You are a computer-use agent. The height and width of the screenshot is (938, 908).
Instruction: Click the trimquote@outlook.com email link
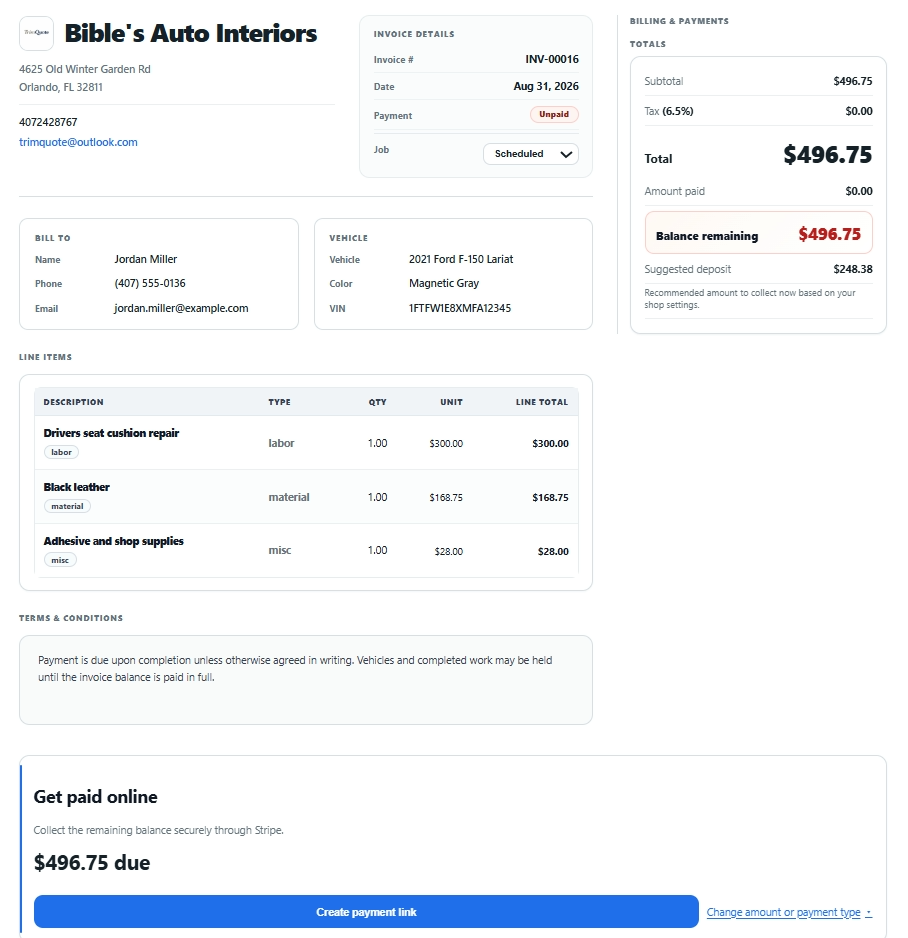coord(78,142)
